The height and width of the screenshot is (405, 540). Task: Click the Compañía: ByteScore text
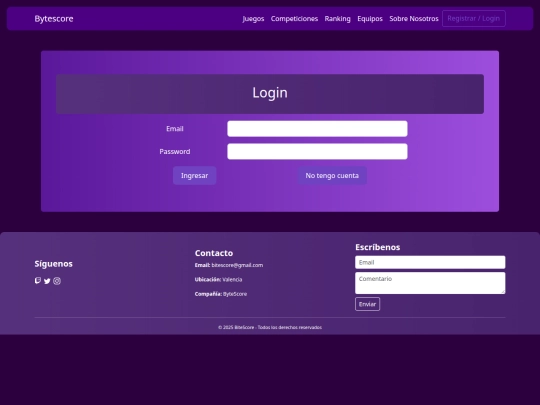(x=221, y=294)
